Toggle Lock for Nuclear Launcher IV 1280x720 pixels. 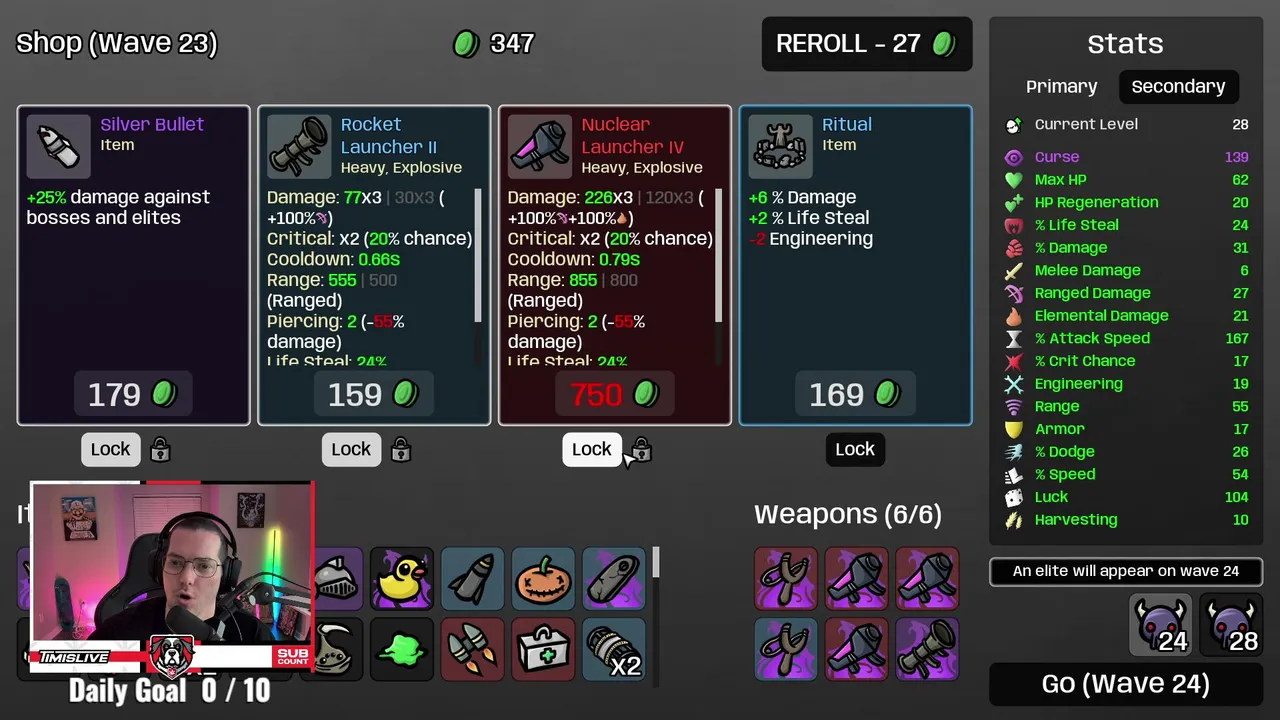pos(591,449)
